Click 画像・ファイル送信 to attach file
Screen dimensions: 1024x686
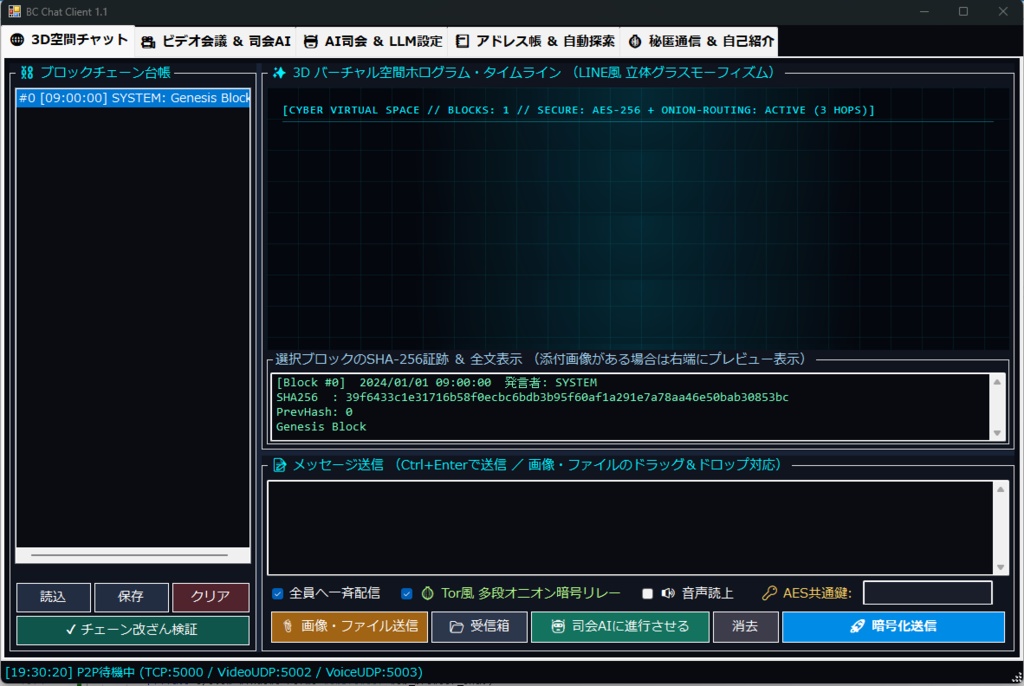click(x=349, y=627)
